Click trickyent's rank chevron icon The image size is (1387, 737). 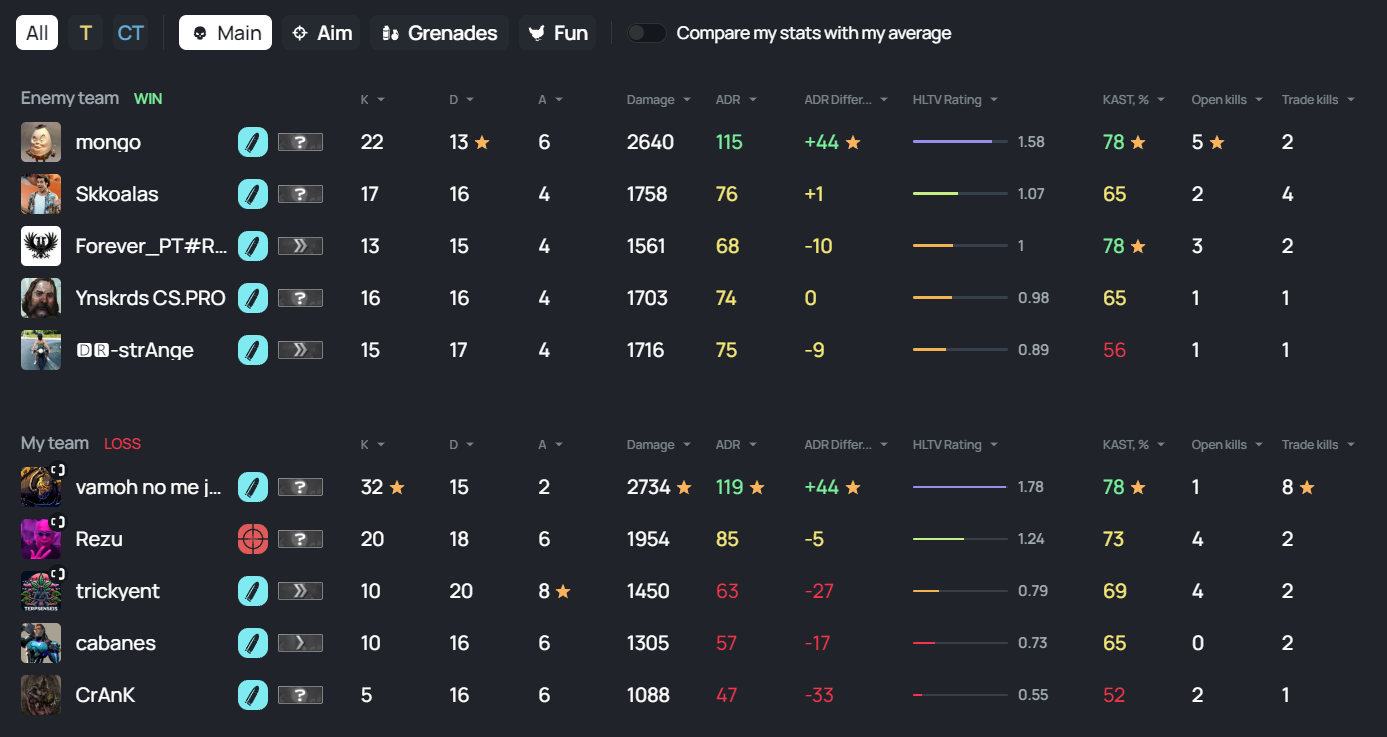(300, 591)
